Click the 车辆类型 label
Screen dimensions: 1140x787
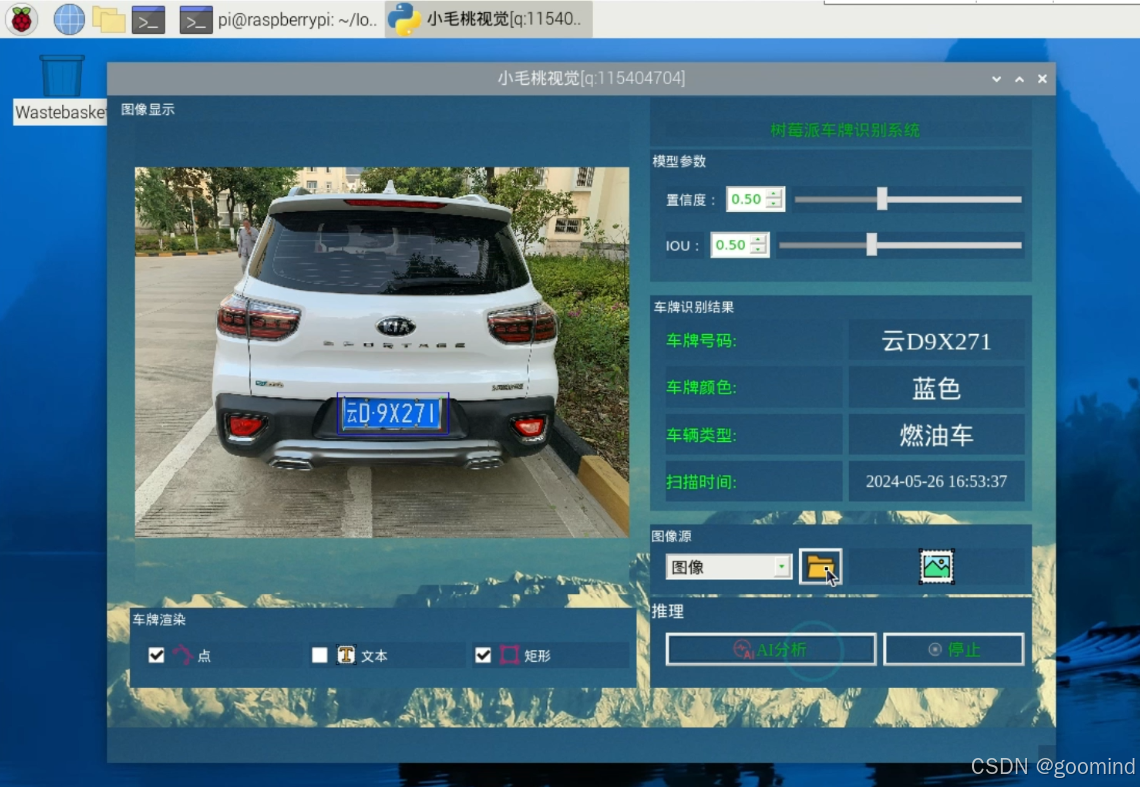701,435
